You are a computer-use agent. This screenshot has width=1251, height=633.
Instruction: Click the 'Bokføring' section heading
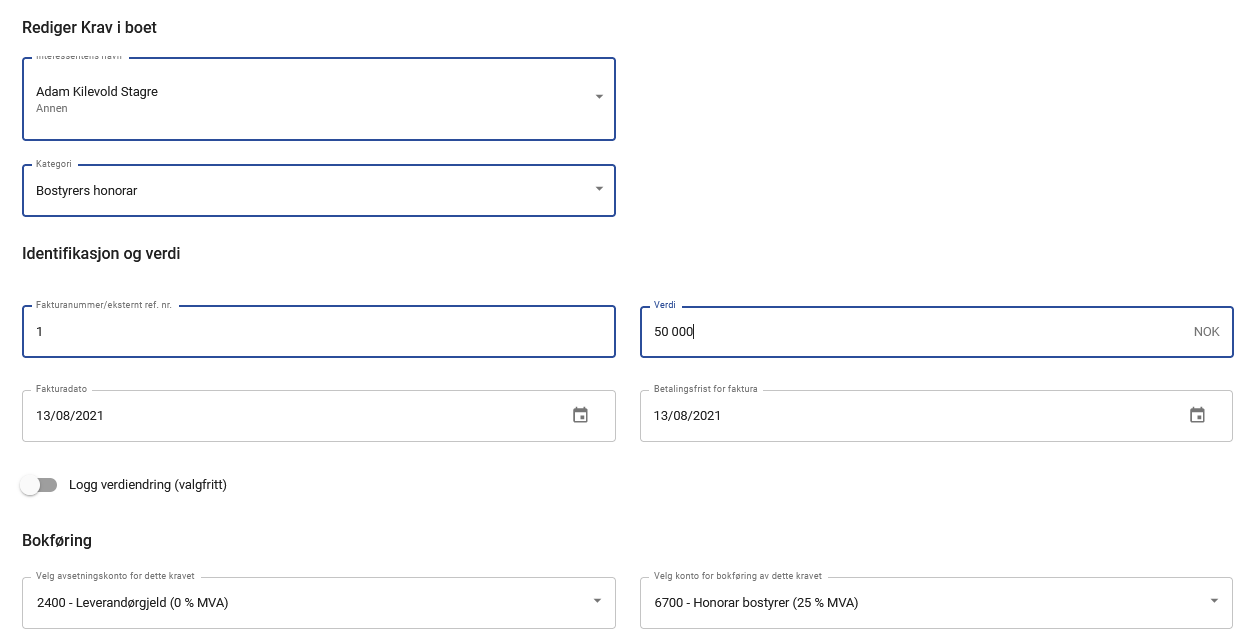(57, 541)
